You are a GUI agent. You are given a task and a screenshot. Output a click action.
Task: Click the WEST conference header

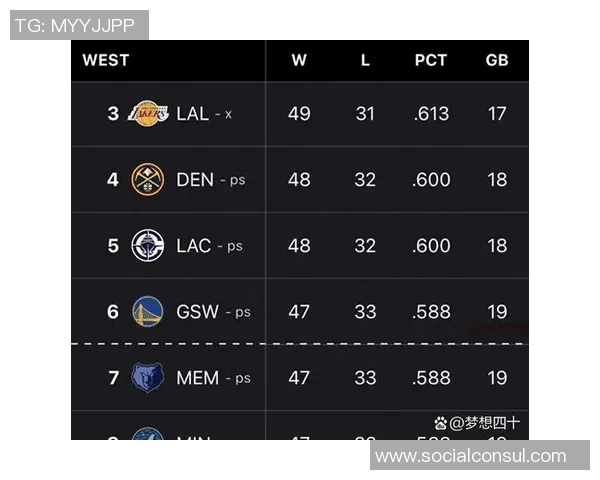pos(106,60)
